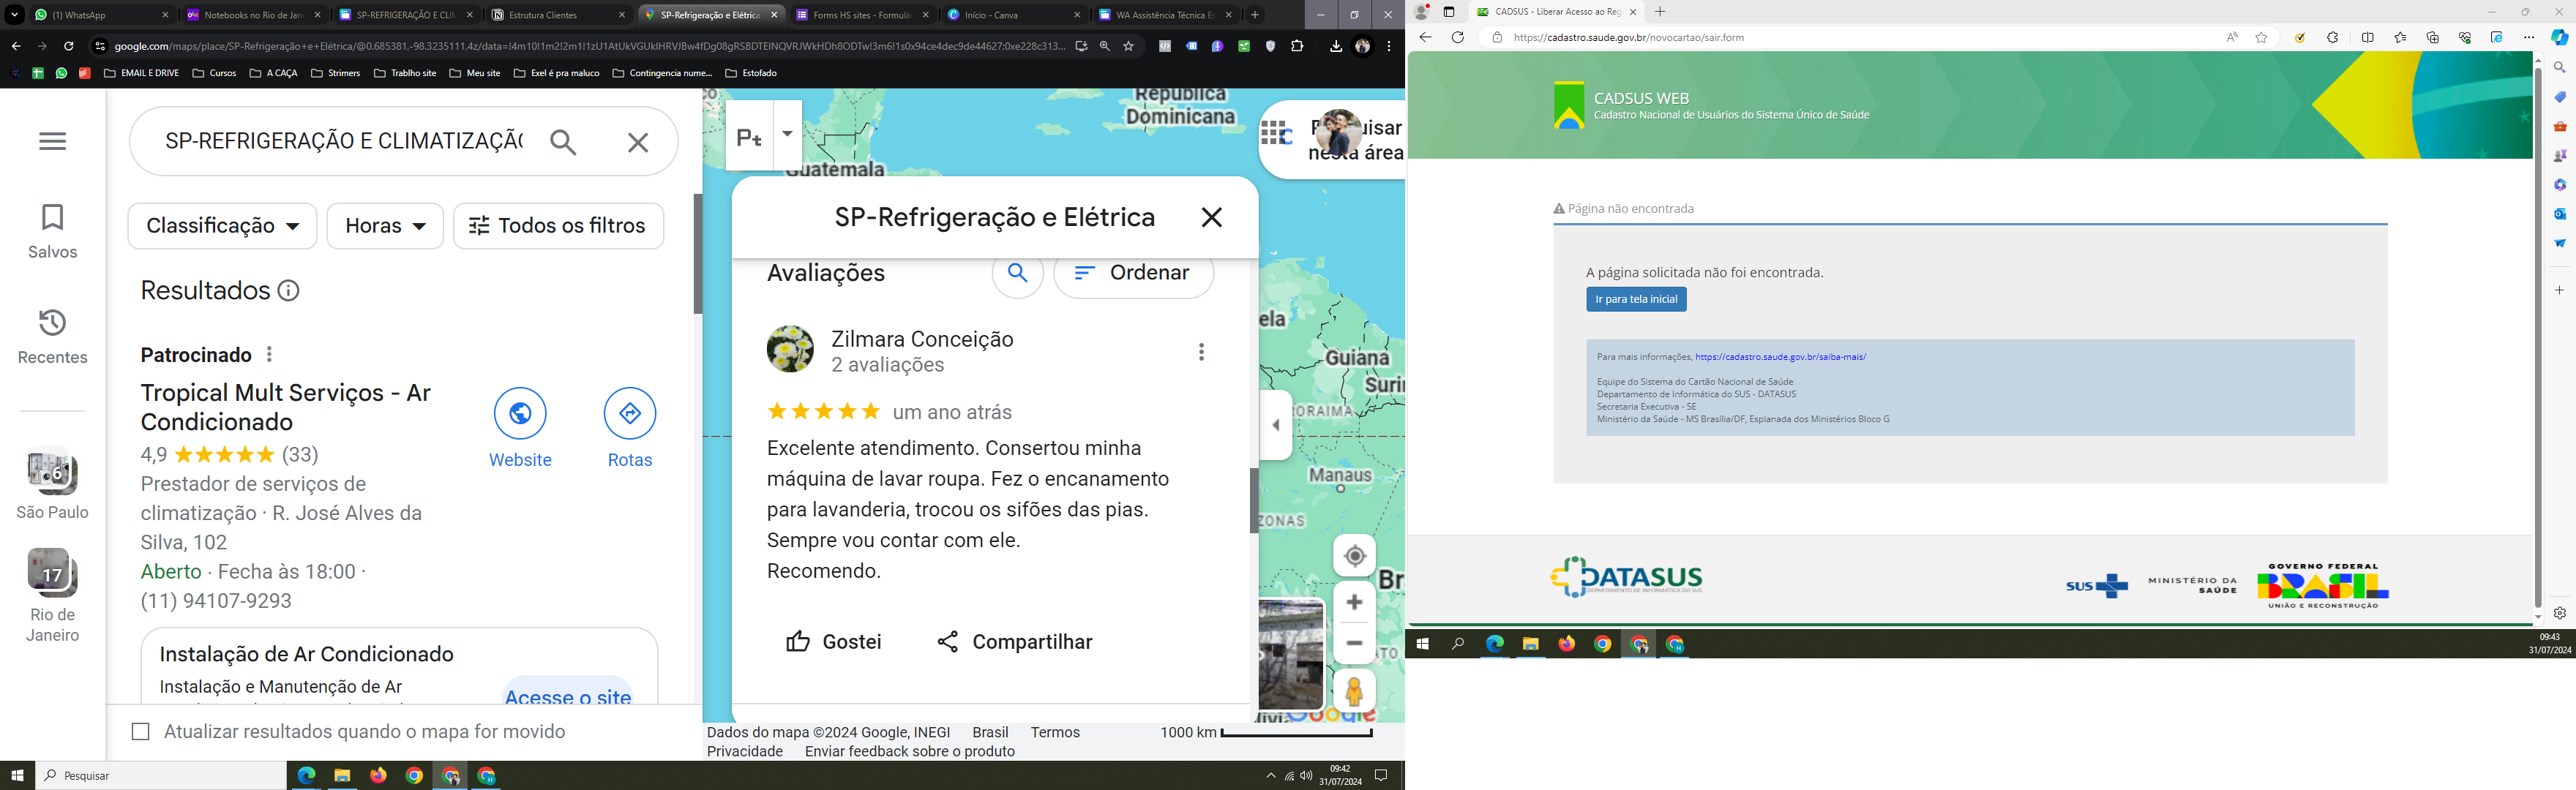Click the Windows Pesquisar taskbar search box
Image resolution: width=2576 pixels, height=790 pixels.
coord(161,776)
